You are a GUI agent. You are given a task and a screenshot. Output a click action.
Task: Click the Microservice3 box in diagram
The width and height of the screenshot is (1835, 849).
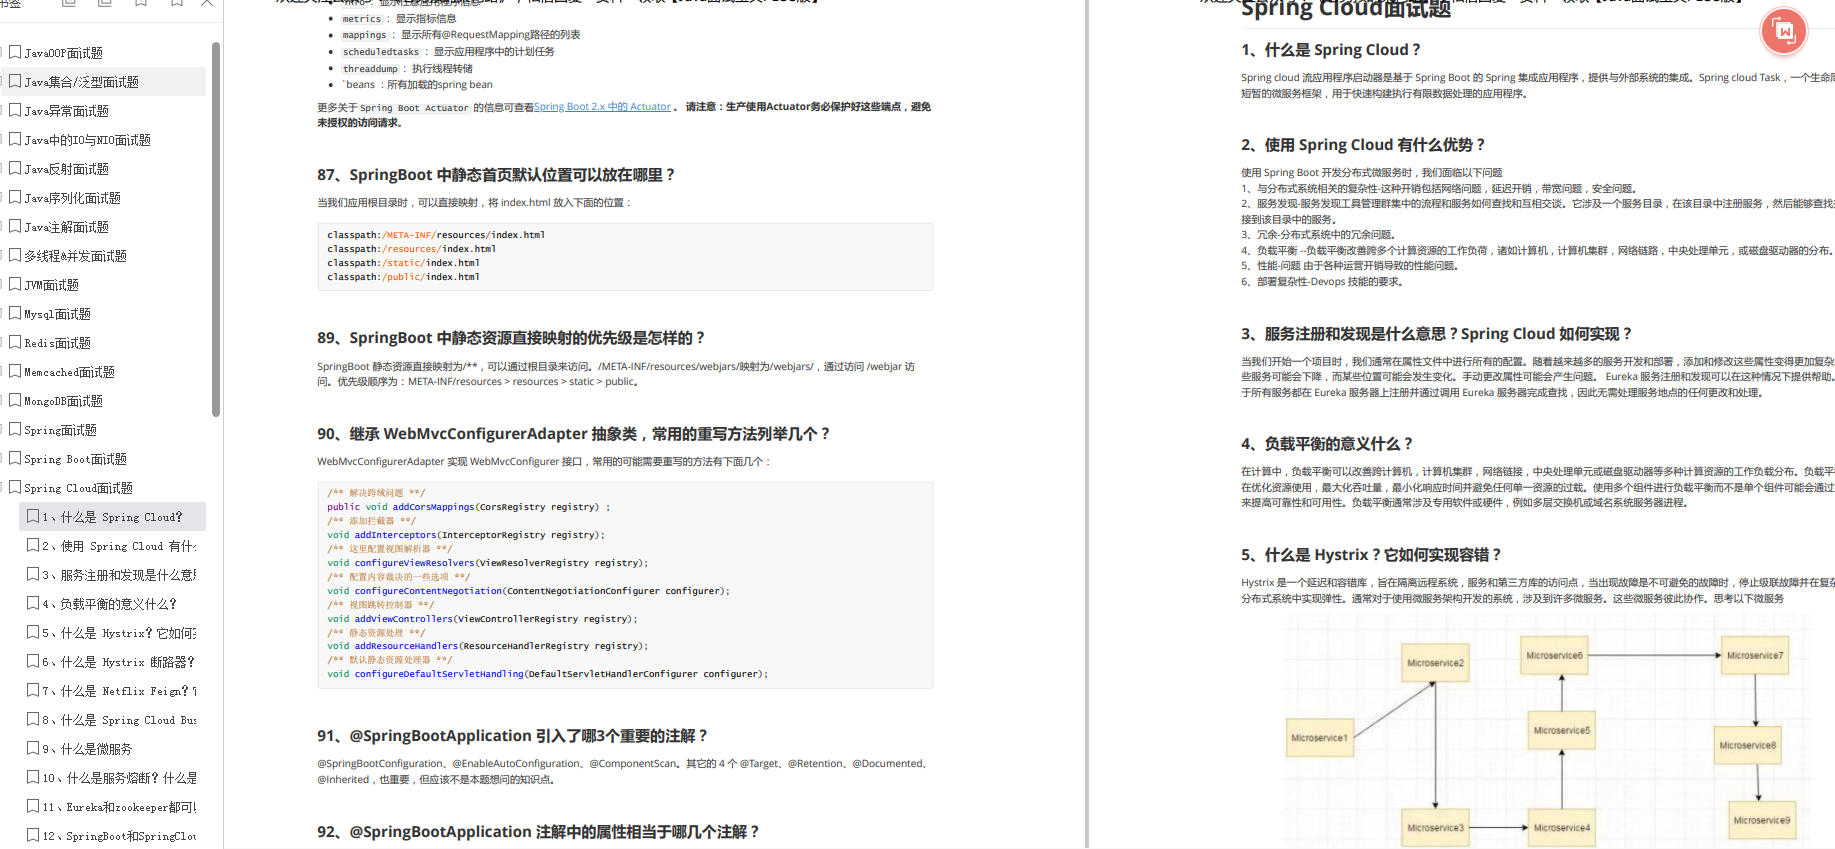pos(1435,827)
